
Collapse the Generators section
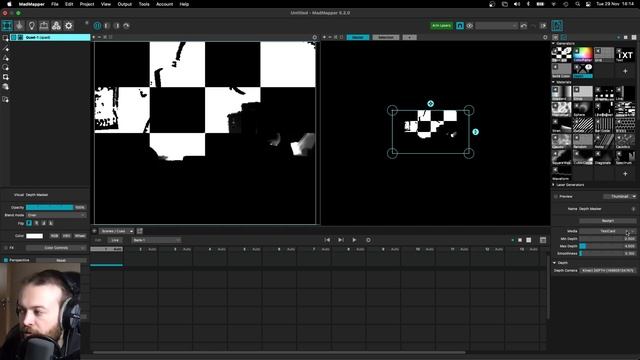(x=554, y=43)
